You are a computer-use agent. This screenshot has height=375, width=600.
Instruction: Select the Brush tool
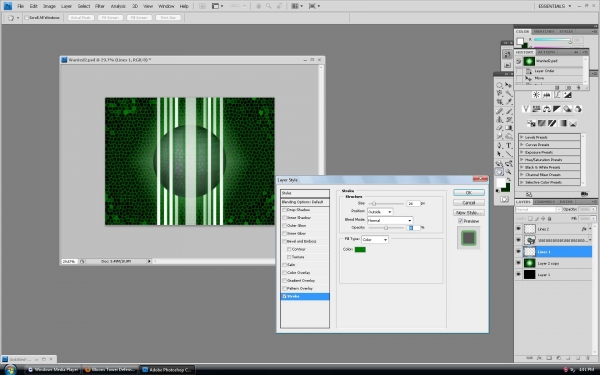coord(509,111)
